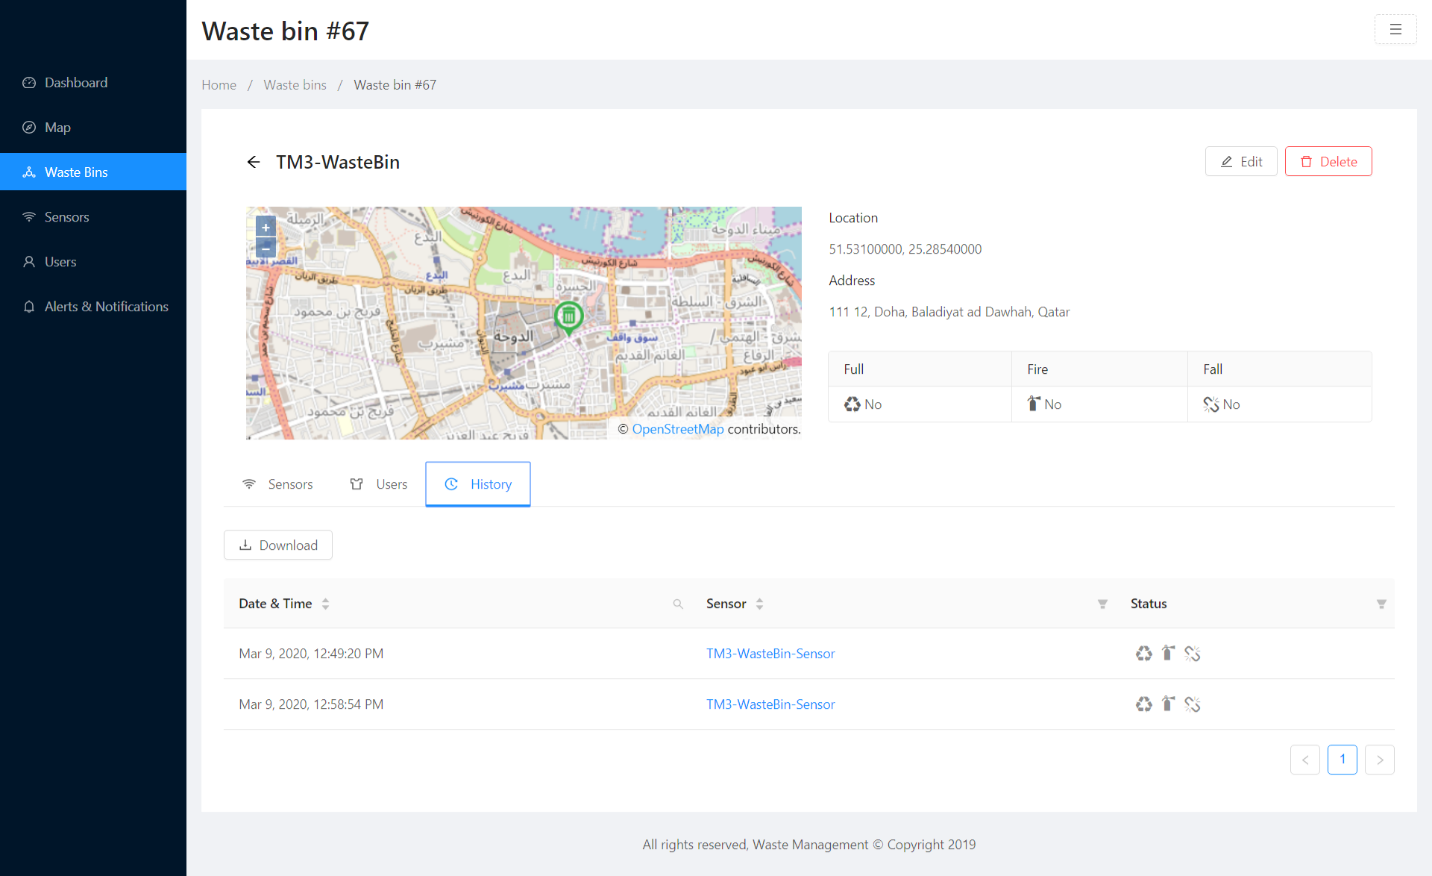Click the Edit button
This screenshot has height=876, width=1432.
tap(1241, 161)
